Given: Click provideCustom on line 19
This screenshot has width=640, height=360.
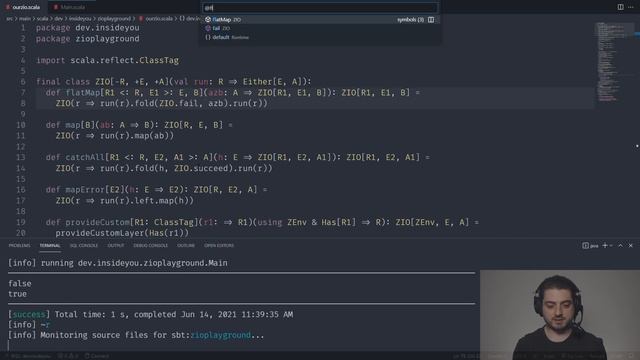Looking at the screenshot, I should [x=97, y=222].
